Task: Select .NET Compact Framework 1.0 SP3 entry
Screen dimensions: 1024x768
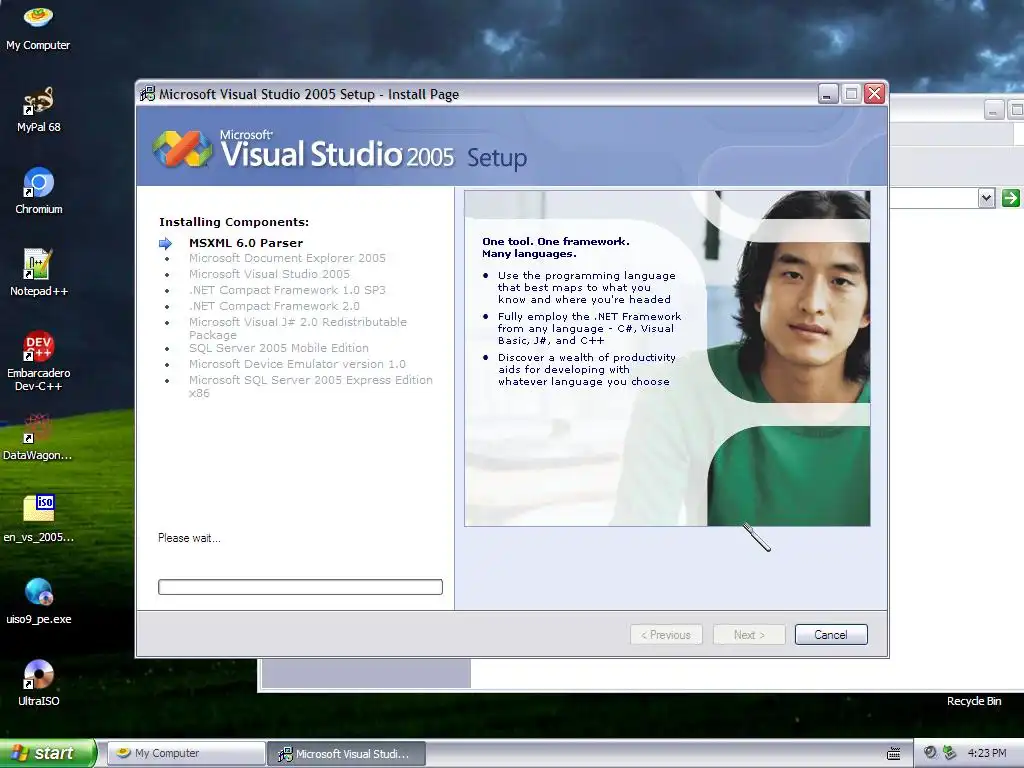Action: click(x=287, y=290)
